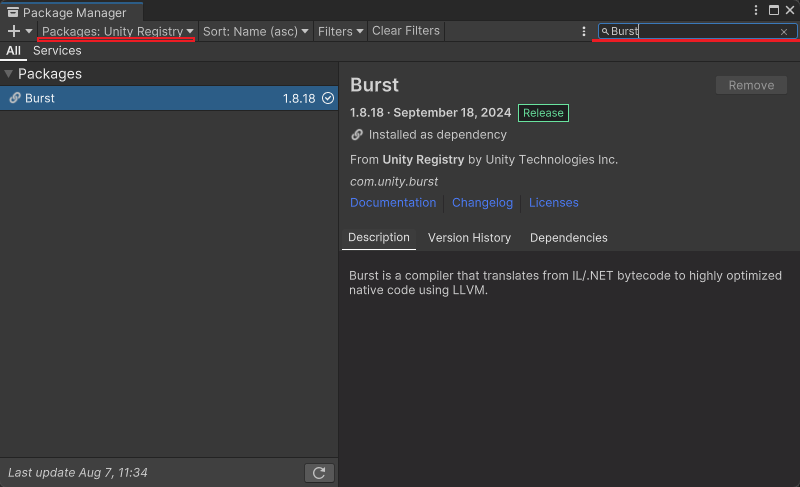Viewport: 800px width, 487px height.
Task: Select the Burst package row
Action: (x=169, y=98)
